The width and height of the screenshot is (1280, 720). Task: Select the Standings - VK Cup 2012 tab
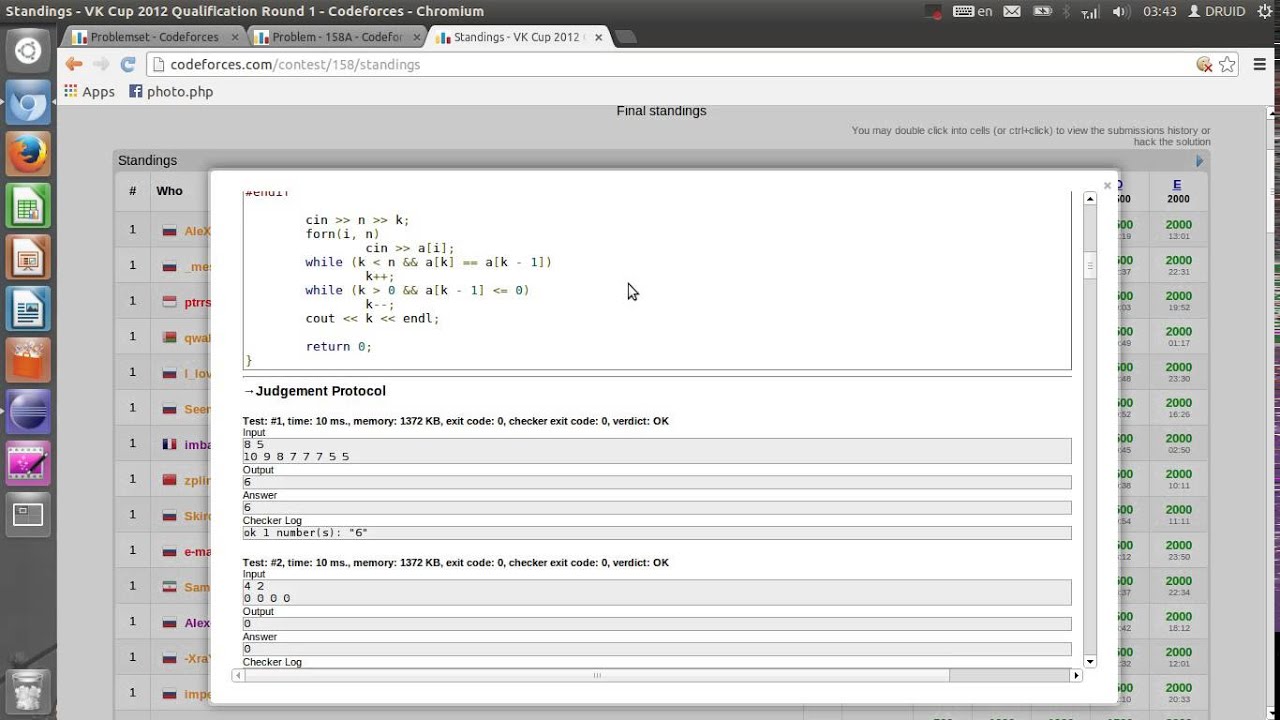518,37
